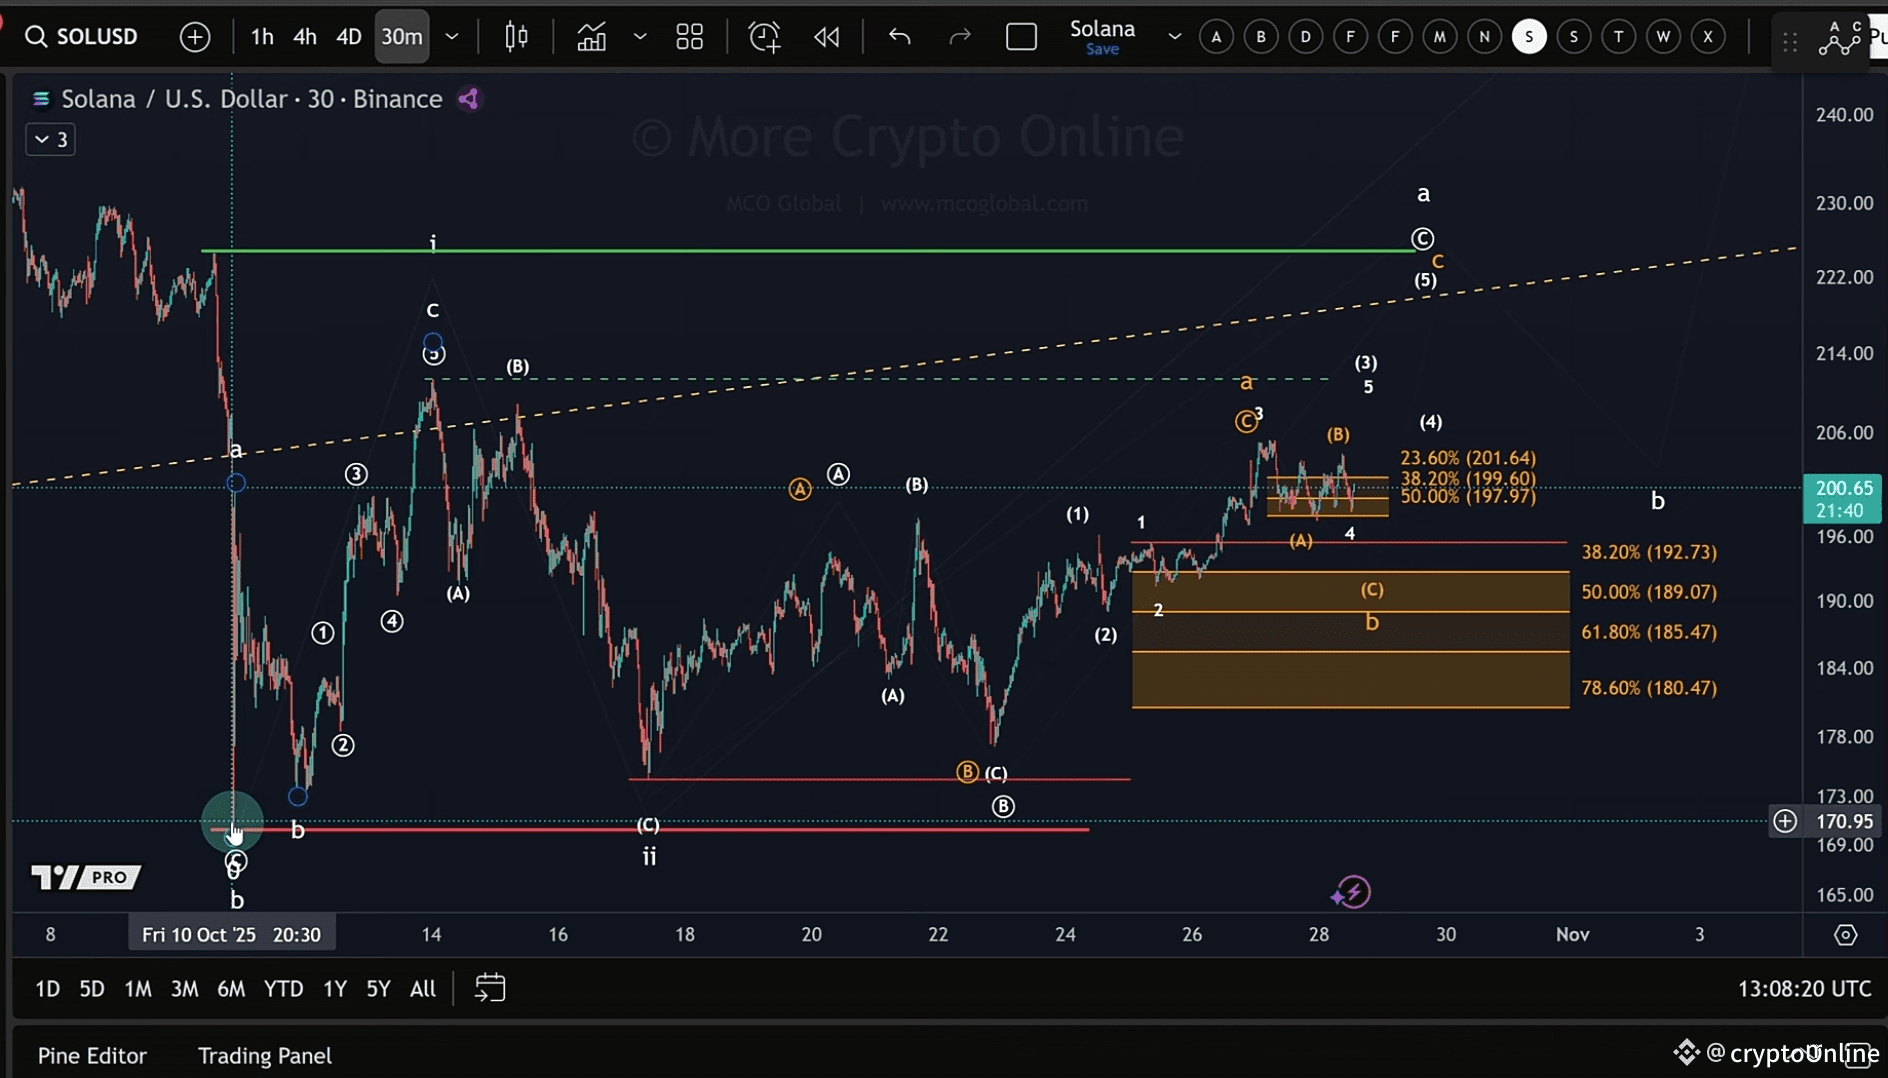Open the Trading Panel tab
This screenshot has height=1078, width=1888.
[264, 1055]
